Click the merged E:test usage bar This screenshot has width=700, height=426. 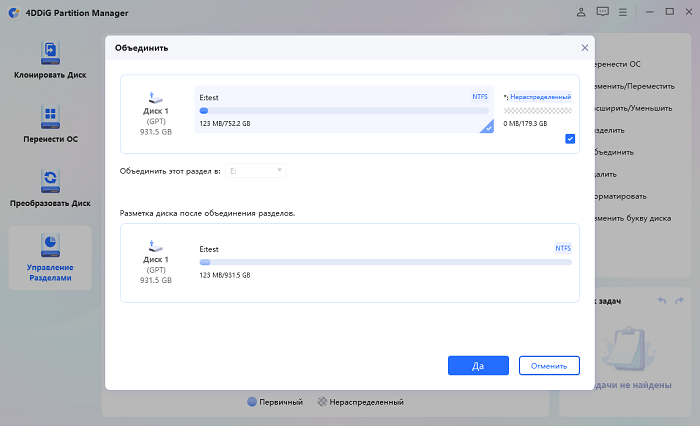click(x=385, y=263)
